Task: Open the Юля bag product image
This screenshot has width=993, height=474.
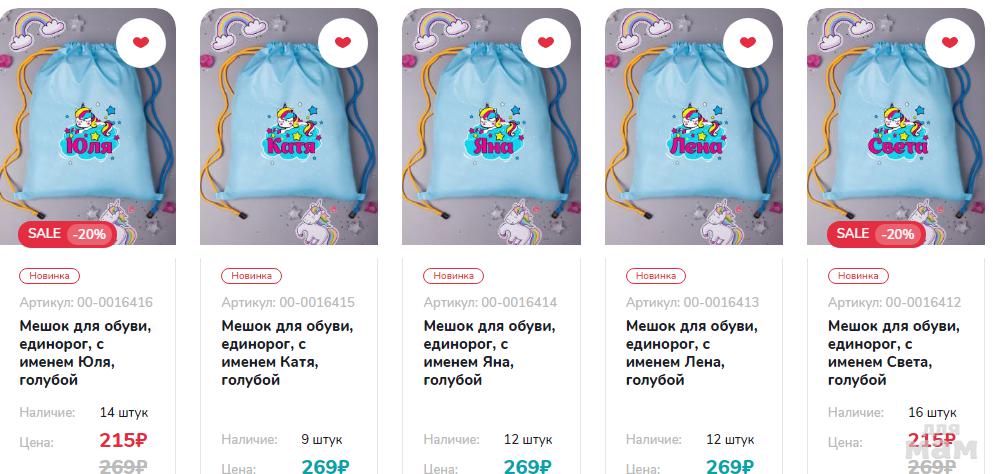Action: pyautogui.click(x=88, y=126)
